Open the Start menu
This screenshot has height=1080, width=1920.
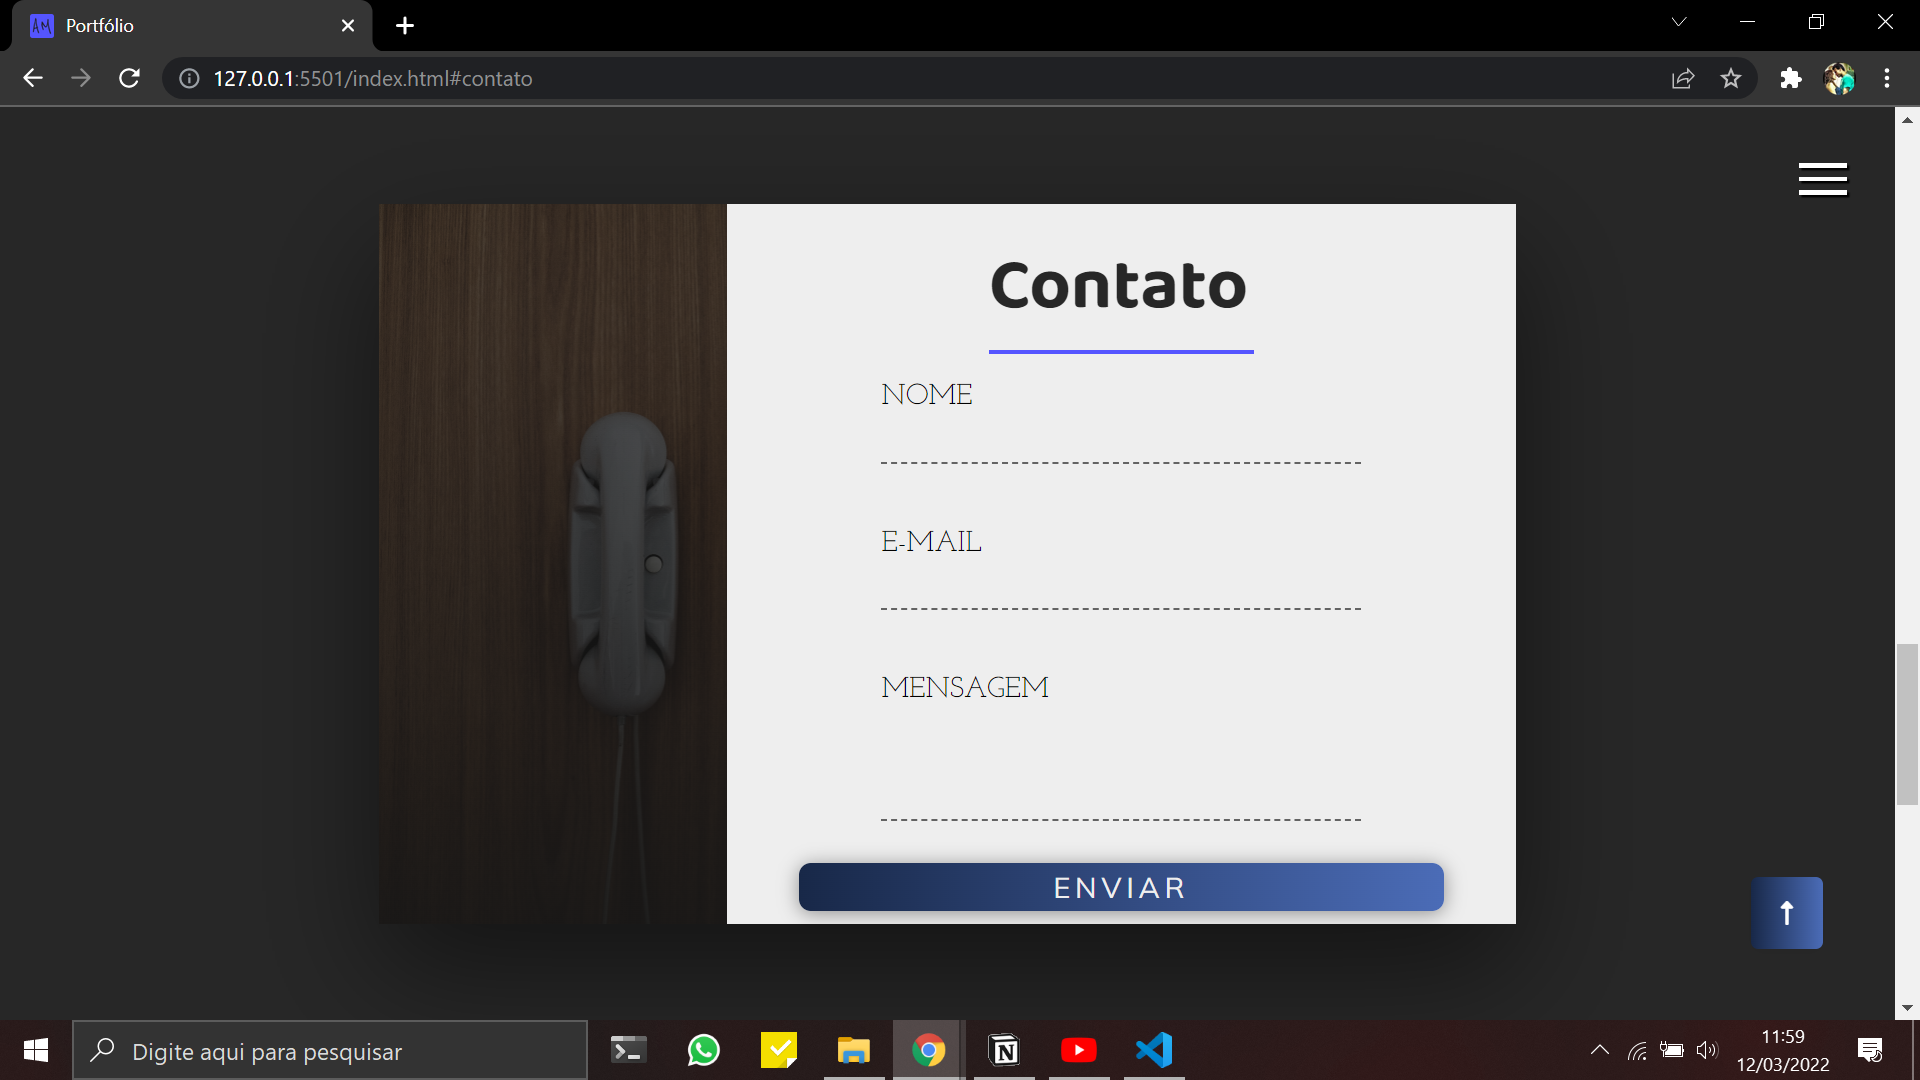coord(35,1050)
